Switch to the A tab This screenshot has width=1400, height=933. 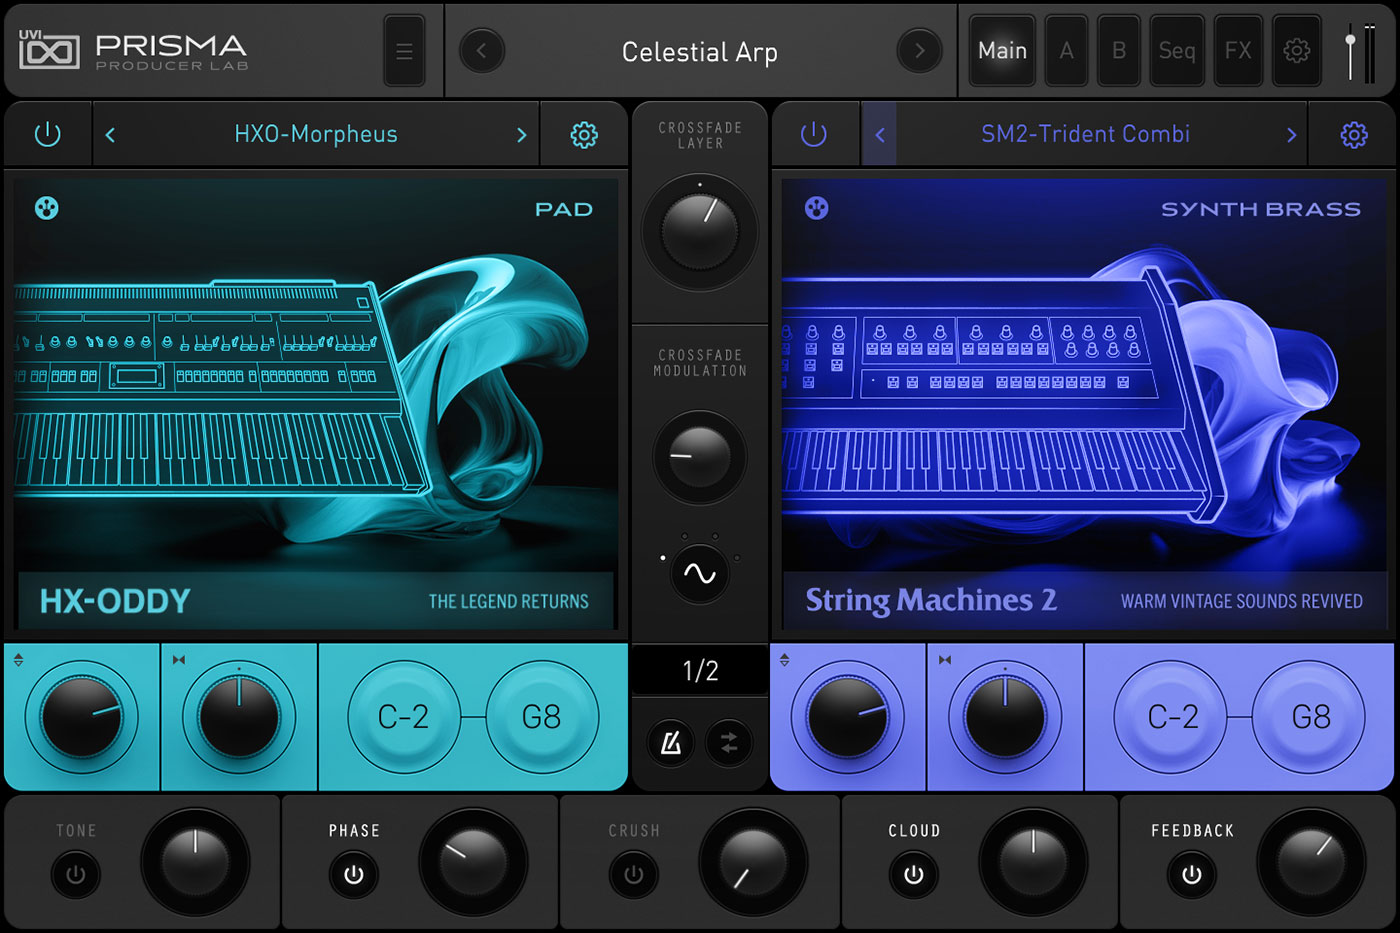(1067, 51)
